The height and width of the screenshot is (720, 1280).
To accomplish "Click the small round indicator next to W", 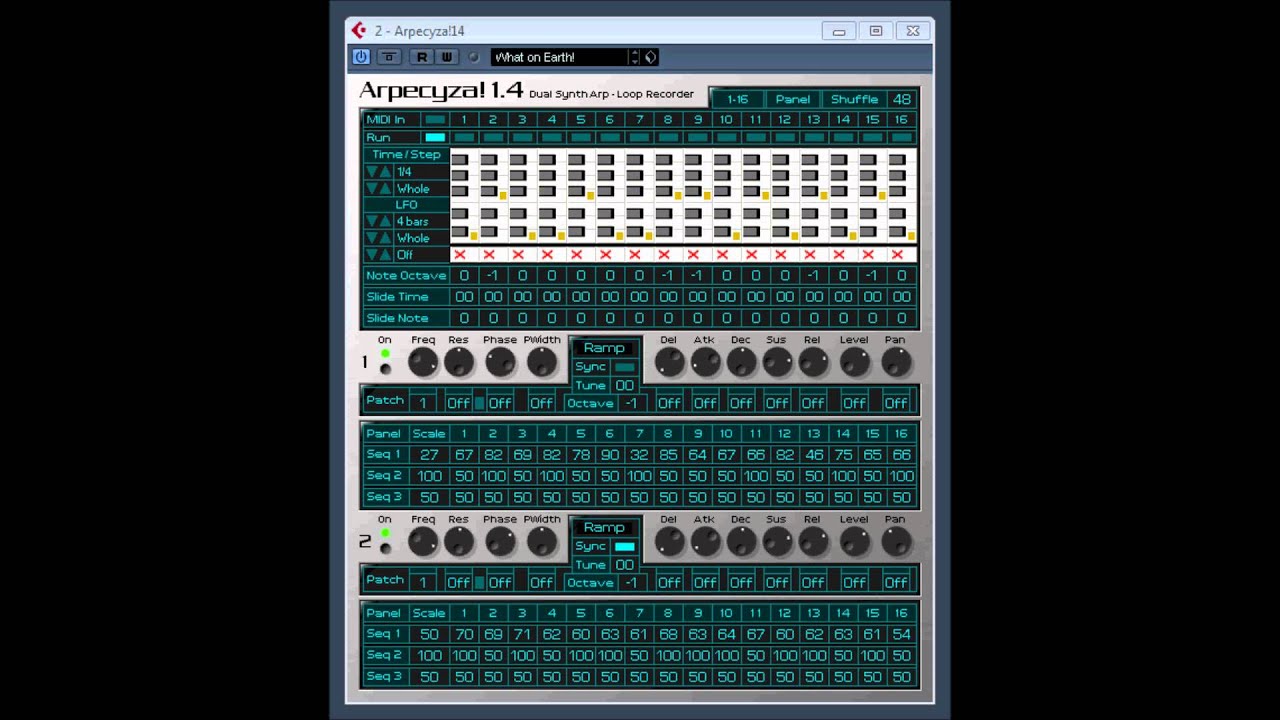I will pyautogui.click(x=474, y=57).
